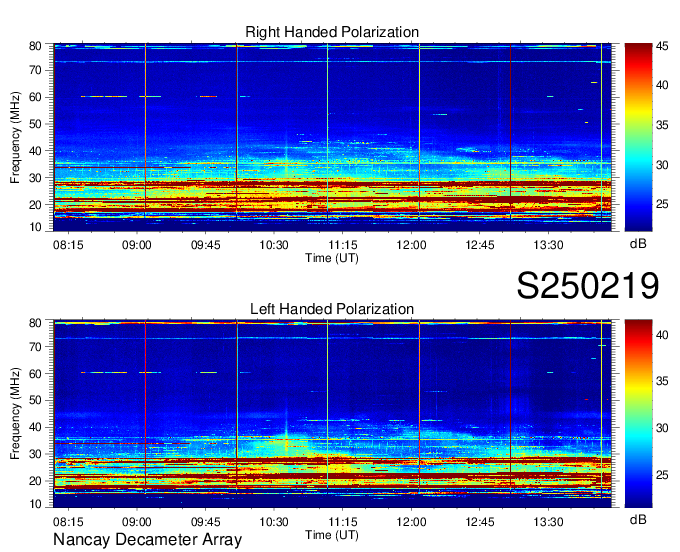Click the 40 value on the right-handed colorbar
680x552 pixels.
(662, 85)
